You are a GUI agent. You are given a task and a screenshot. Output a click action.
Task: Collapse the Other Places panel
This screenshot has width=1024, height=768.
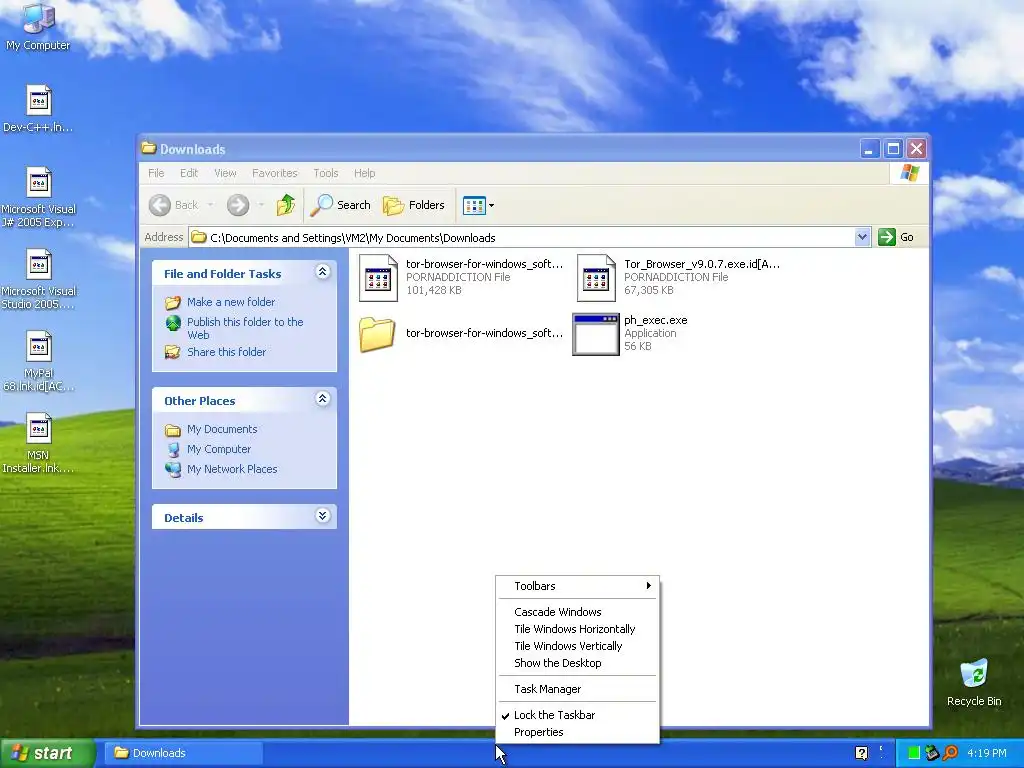point(322,399)
